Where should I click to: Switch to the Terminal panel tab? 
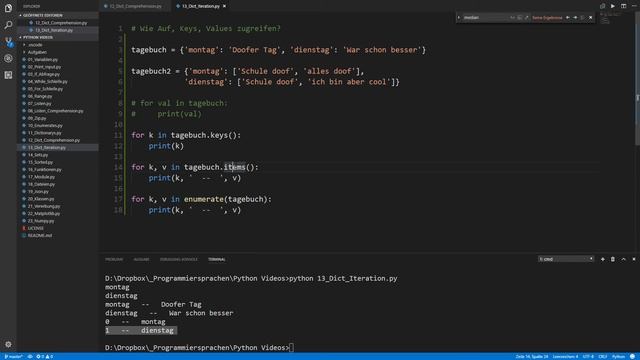216,259
